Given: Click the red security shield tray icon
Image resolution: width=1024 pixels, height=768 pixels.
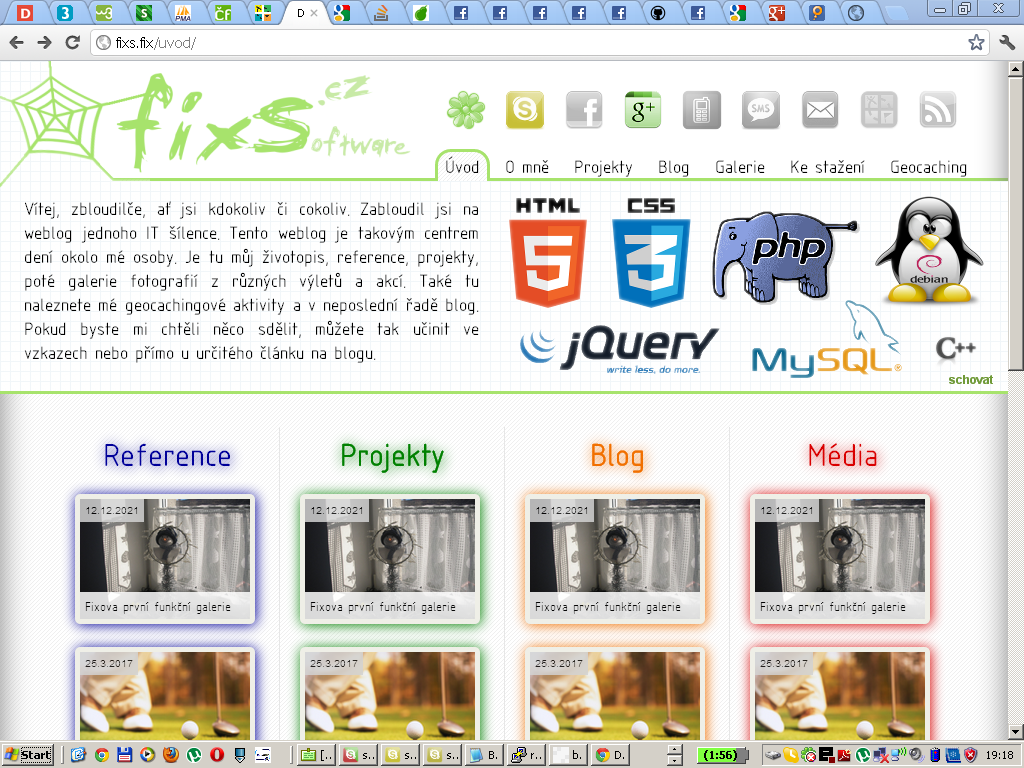Looking at the screenshot, I should pos(971,755).
